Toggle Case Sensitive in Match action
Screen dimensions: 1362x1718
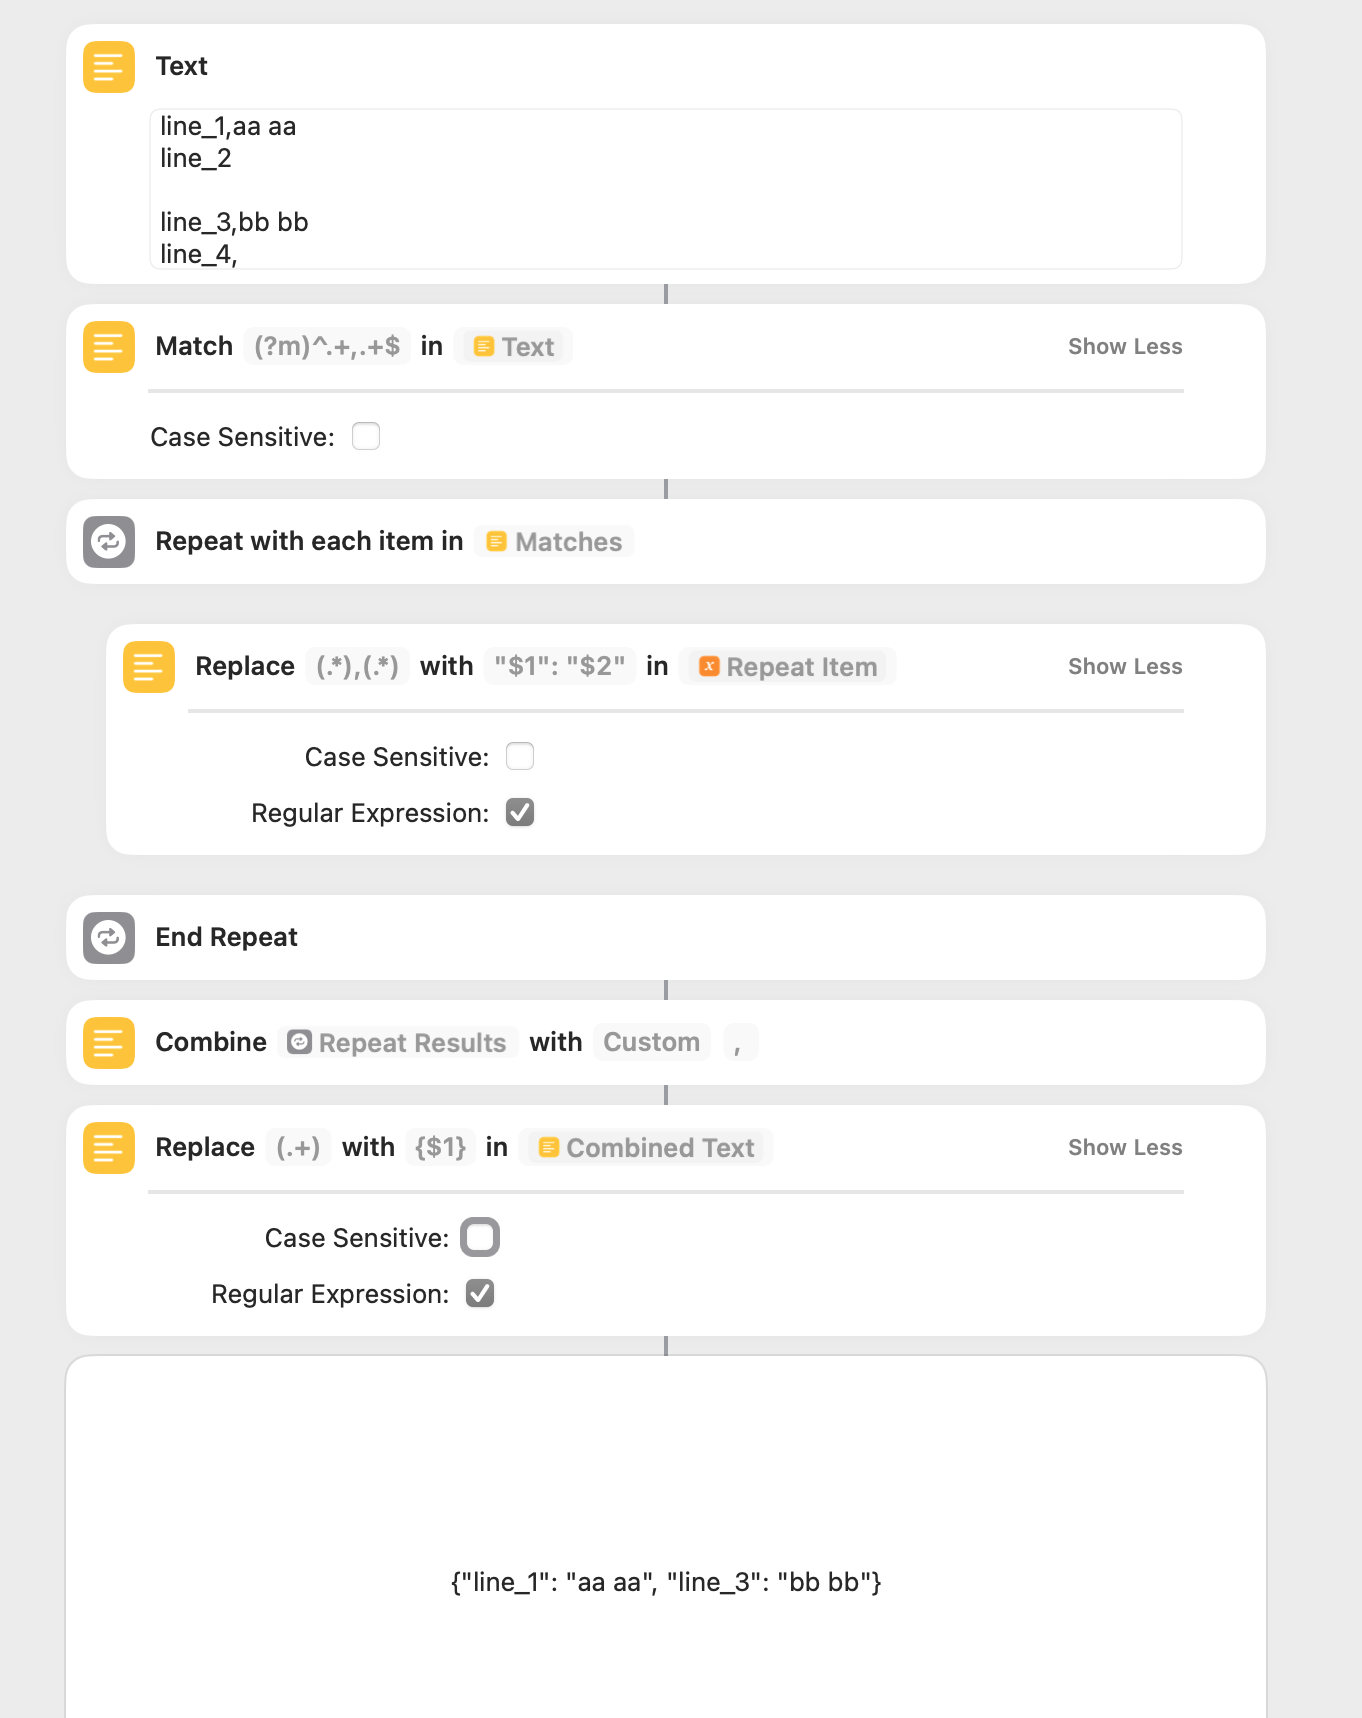[366, 436]
